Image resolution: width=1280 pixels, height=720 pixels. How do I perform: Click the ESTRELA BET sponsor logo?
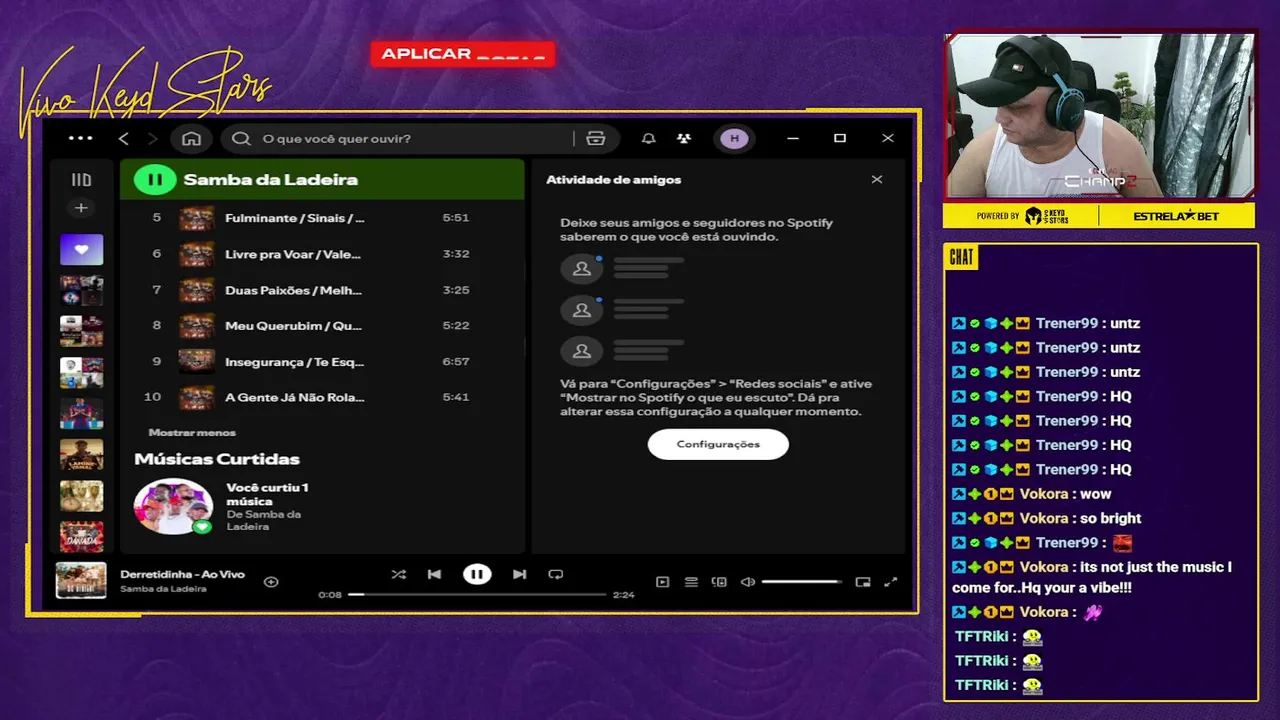1176,216
